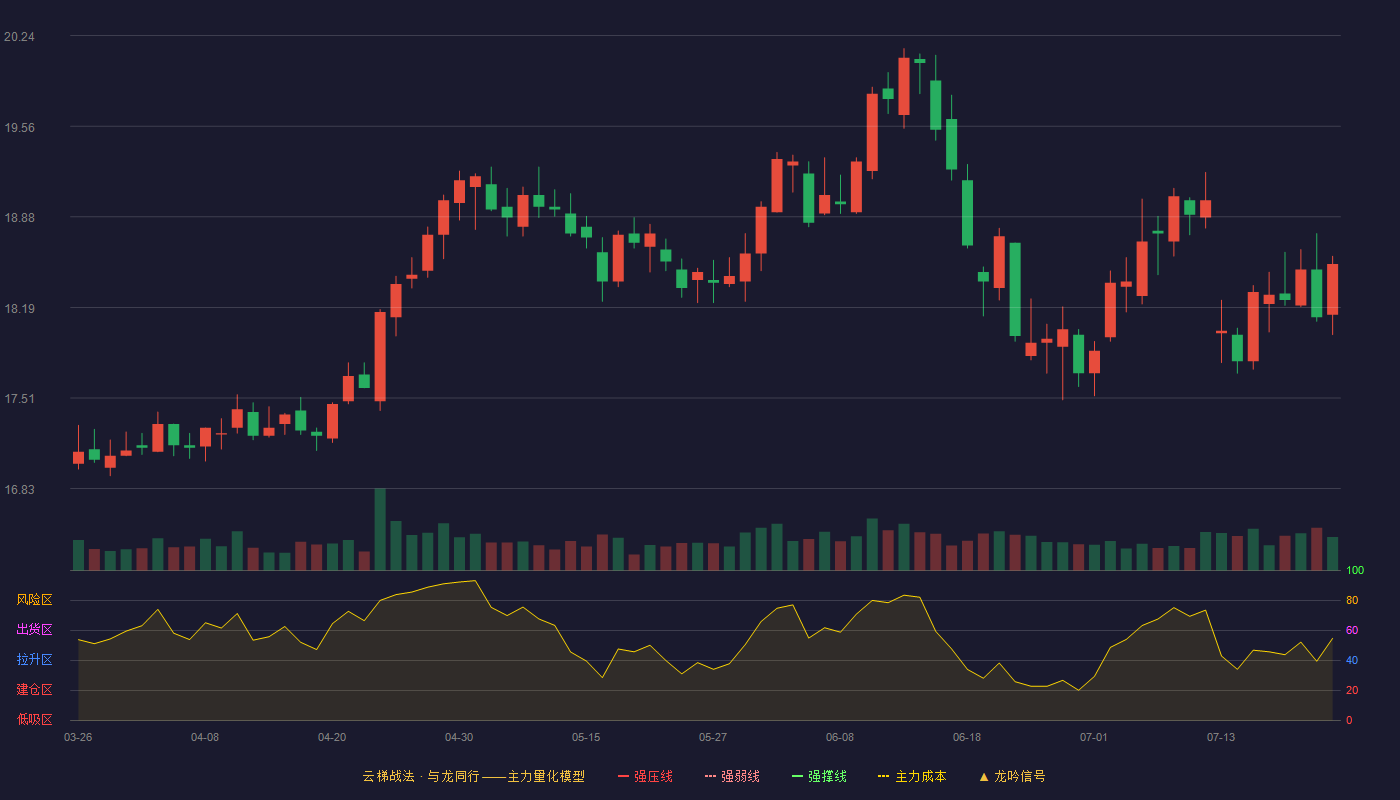Click the 16.83 price axis label
The image size is (1400, 800).
click(x=19, y=490)
